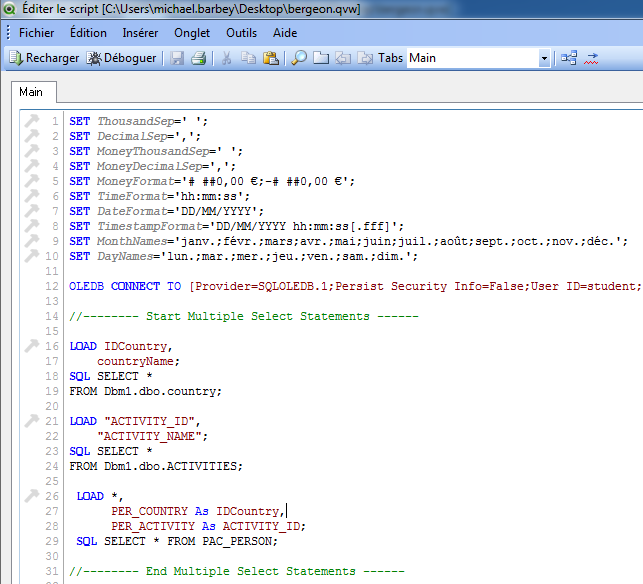The height and width of the screenshot is (584, 643).
Task: Click the wizard wand icon beside line 12
Action: 31,286
